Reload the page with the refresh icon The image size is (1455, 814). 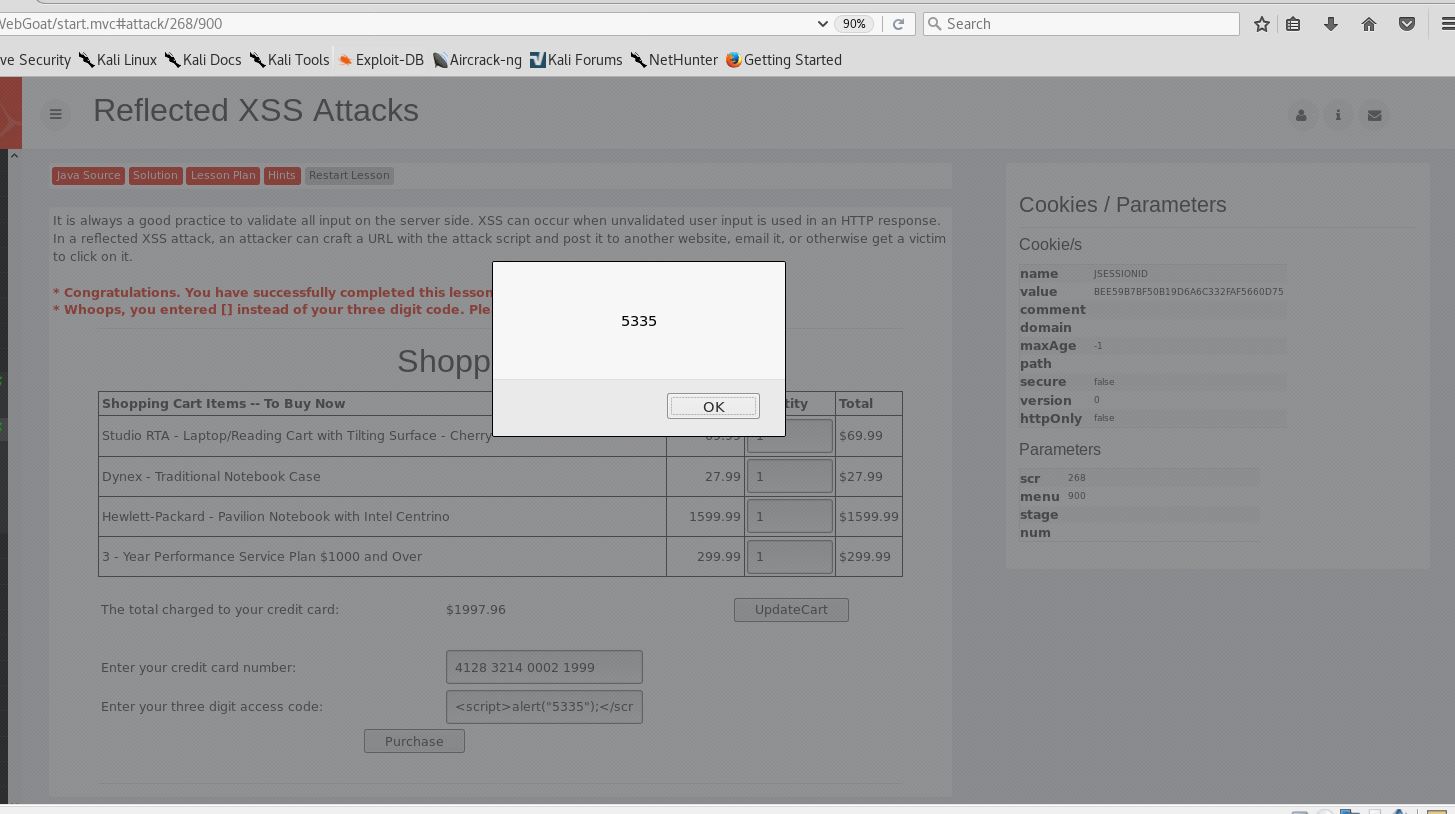point(898,24)
